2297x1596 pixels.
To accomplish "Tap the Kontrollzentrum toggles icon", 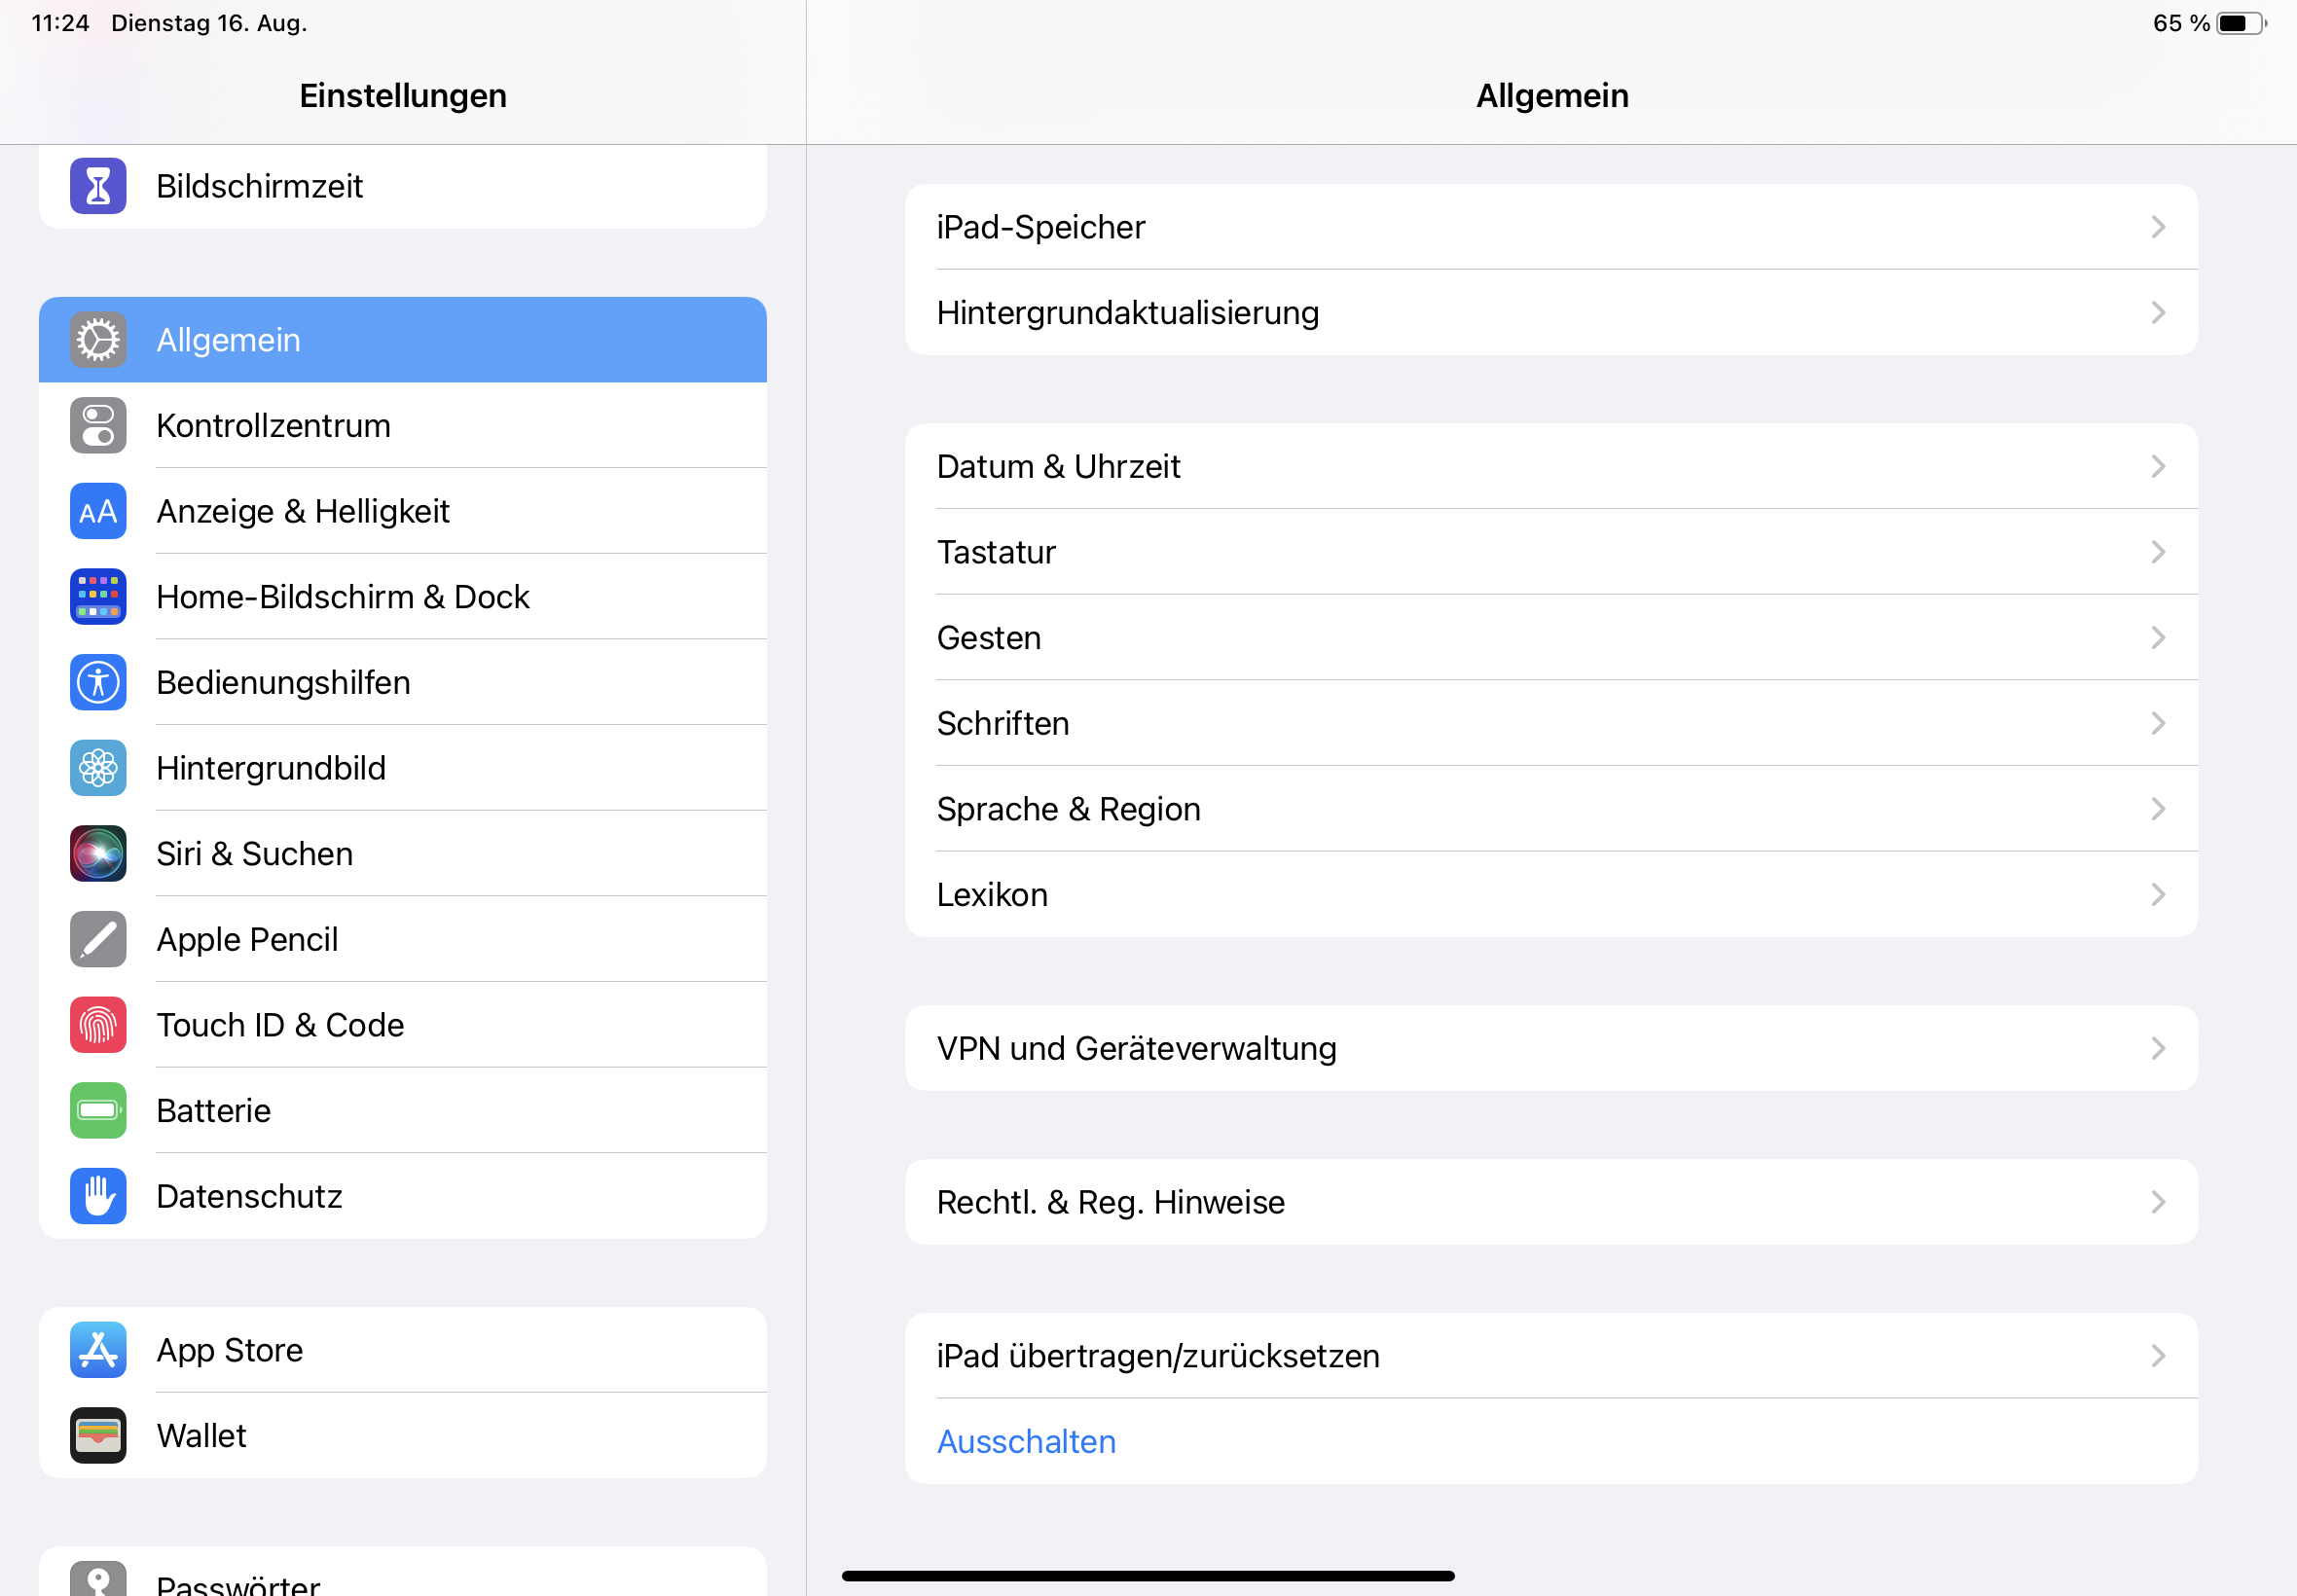I will coord(98,425).
